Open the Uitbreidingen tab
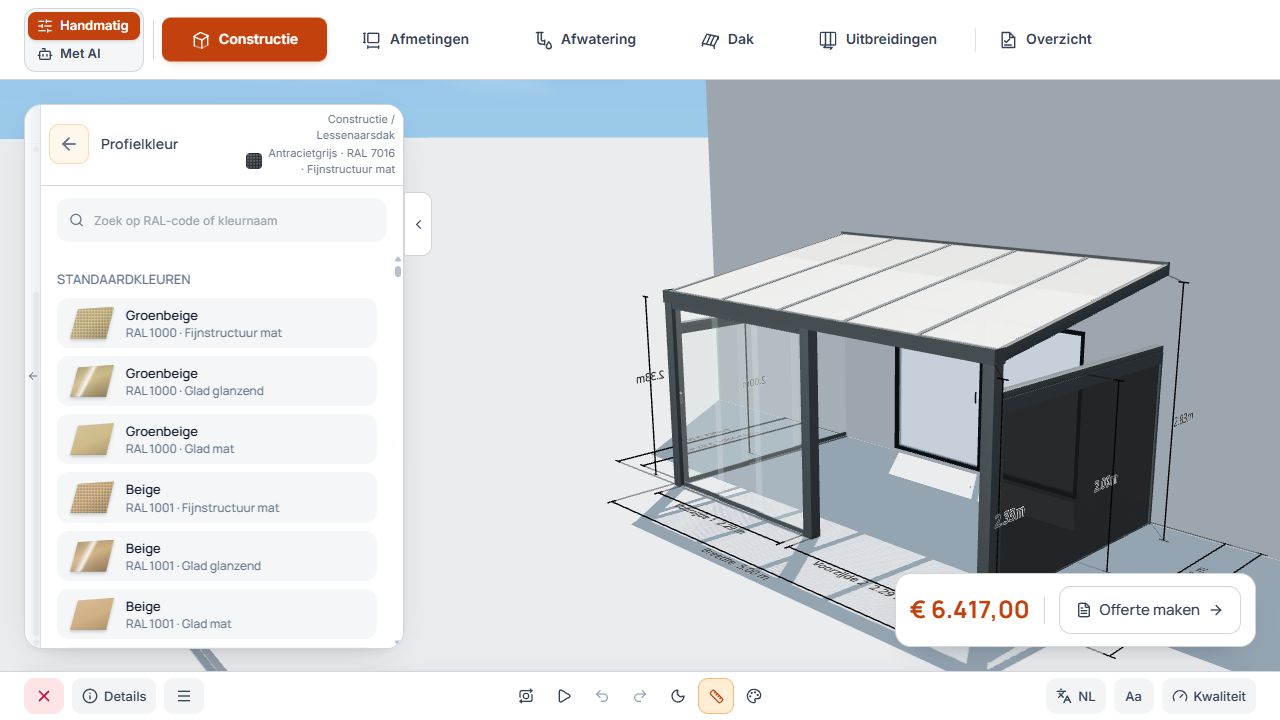The image size is (1280, 720). coord(877,39)
